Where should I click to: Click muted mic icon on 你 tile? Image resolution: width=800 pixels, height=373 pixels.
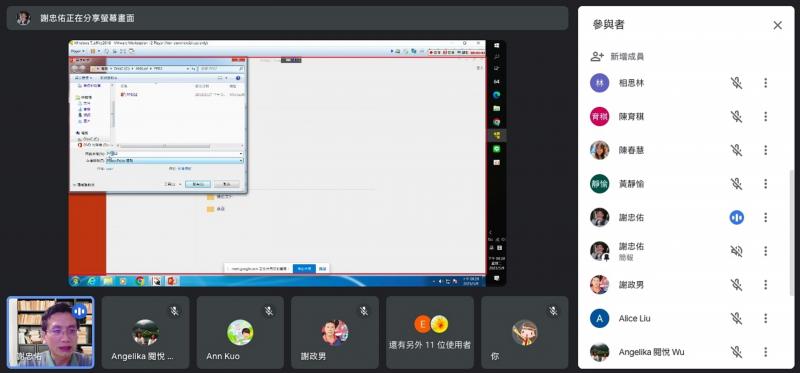click(x=553, y=310)
